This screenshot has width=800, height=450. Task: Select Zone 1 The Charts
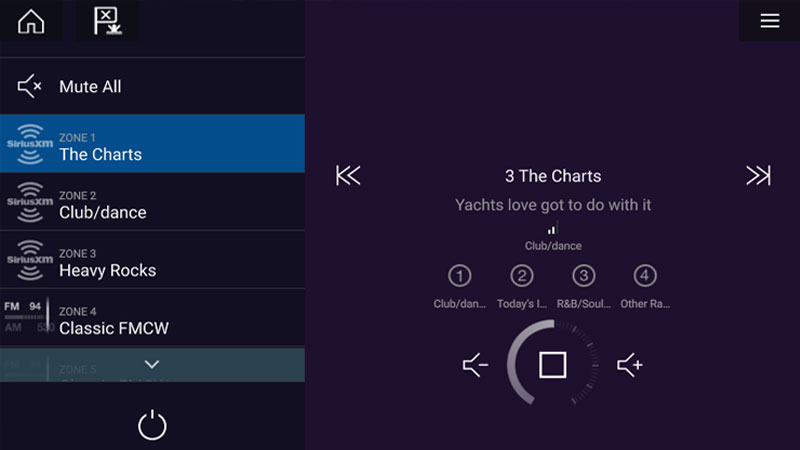coord(152,145)
